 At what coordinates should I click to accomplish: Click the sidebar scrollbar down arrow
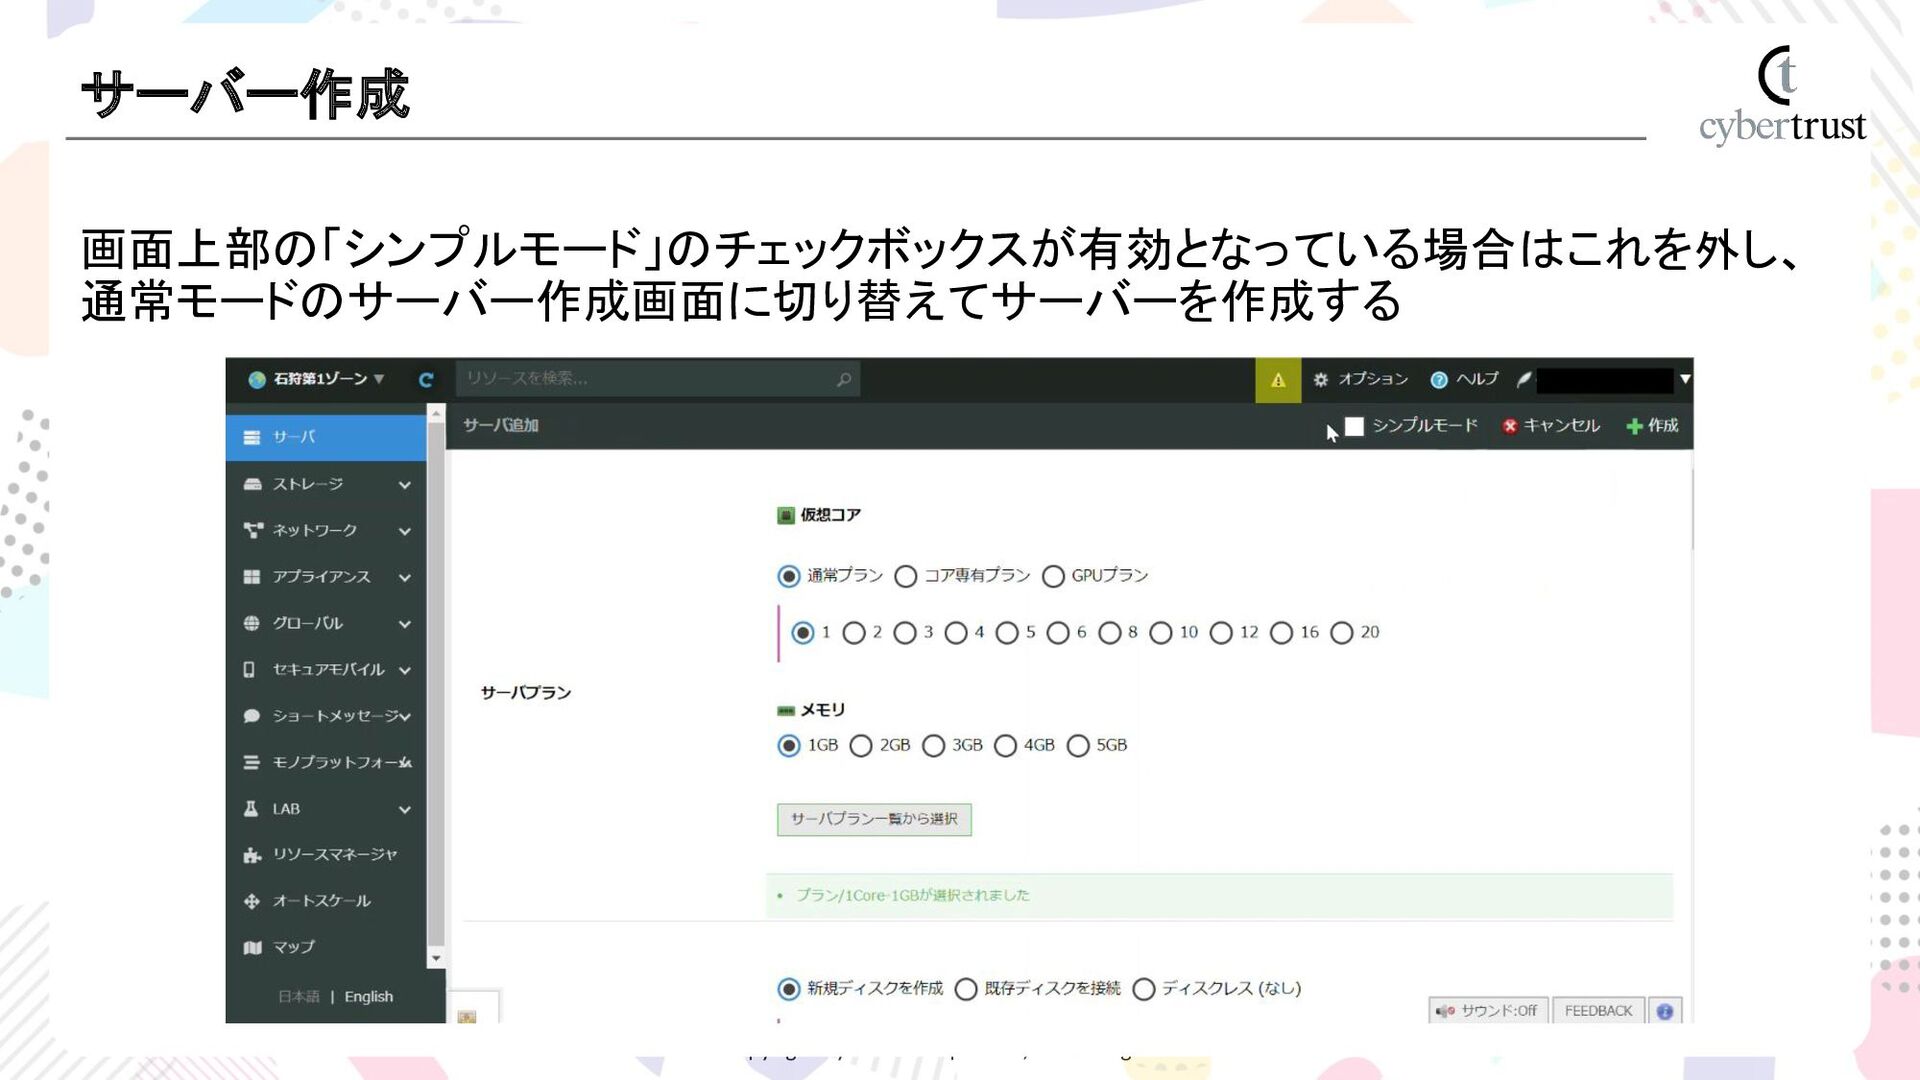pyautogui.click(x=436, y=958)
